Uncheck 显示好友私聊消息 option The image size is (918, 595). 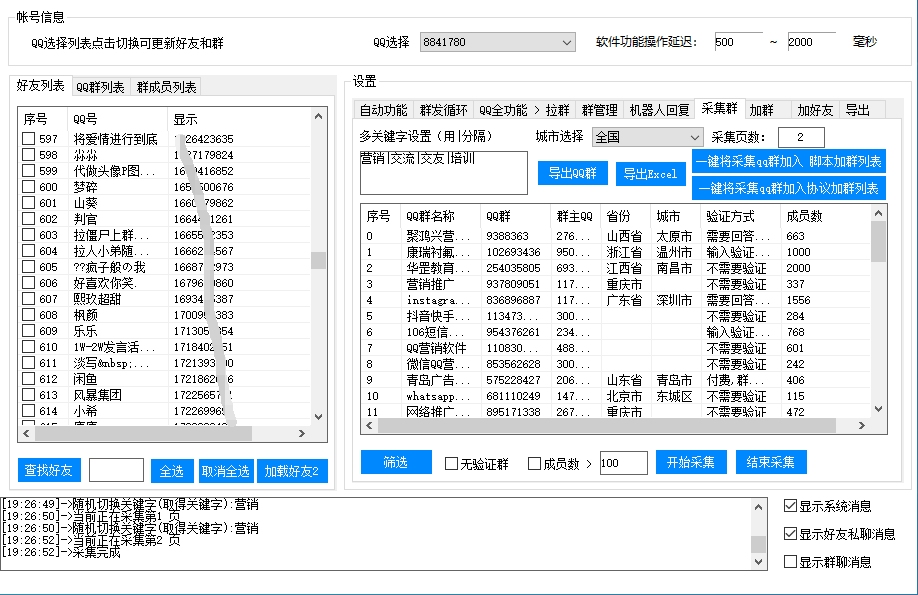790,534
